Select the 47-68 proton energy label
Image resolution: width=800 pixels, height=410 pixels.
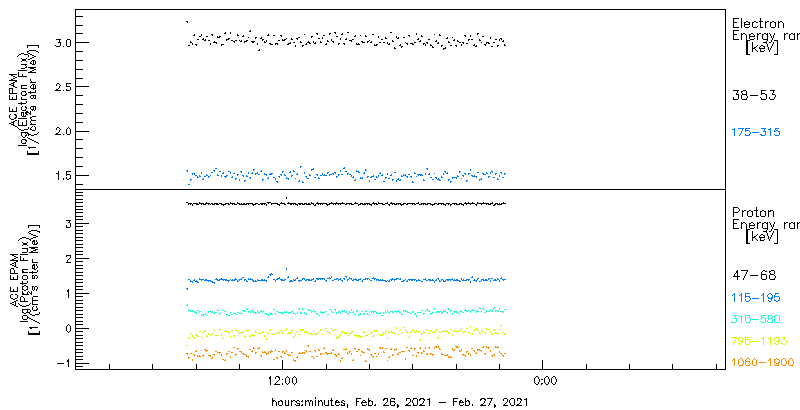coord(754,275)
